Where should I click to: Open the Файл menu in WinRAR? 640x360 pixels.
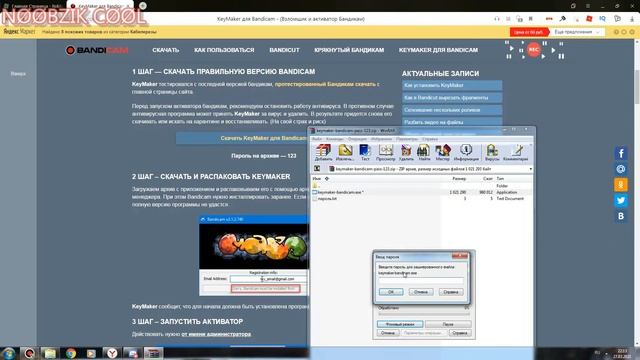317,139
